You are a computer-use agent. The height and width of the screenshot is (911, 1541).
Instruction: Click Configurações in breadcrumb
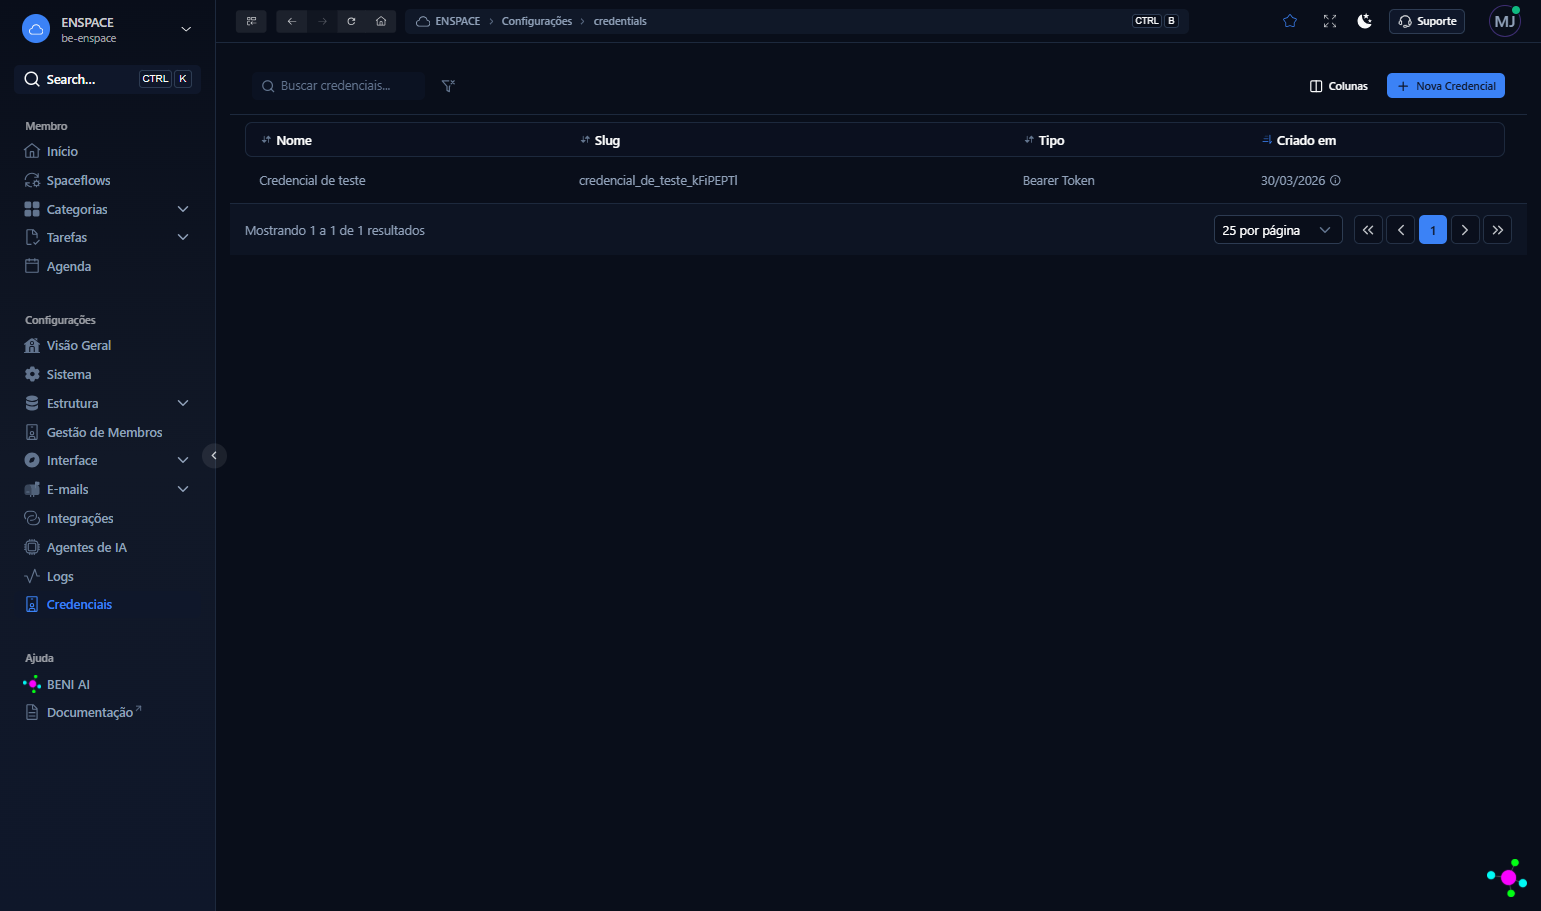point(537,21)
